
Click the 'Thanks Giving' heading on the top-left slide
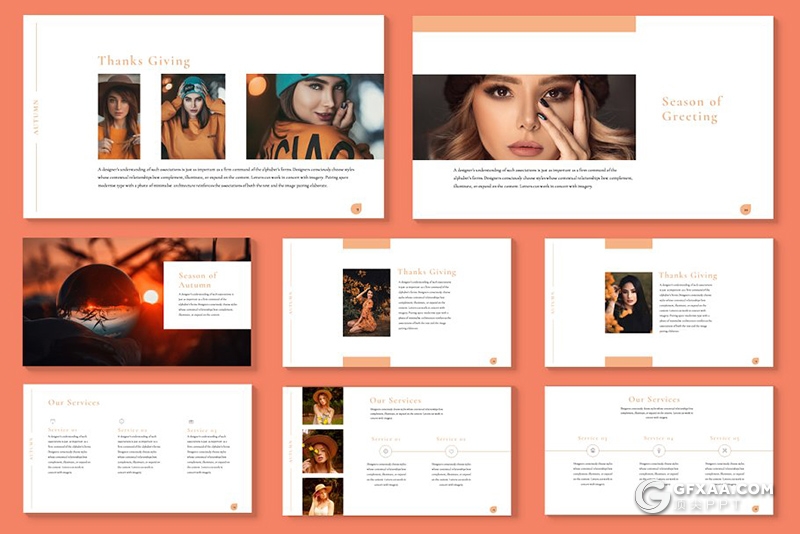pyautogui.click(x=143, y=61)
